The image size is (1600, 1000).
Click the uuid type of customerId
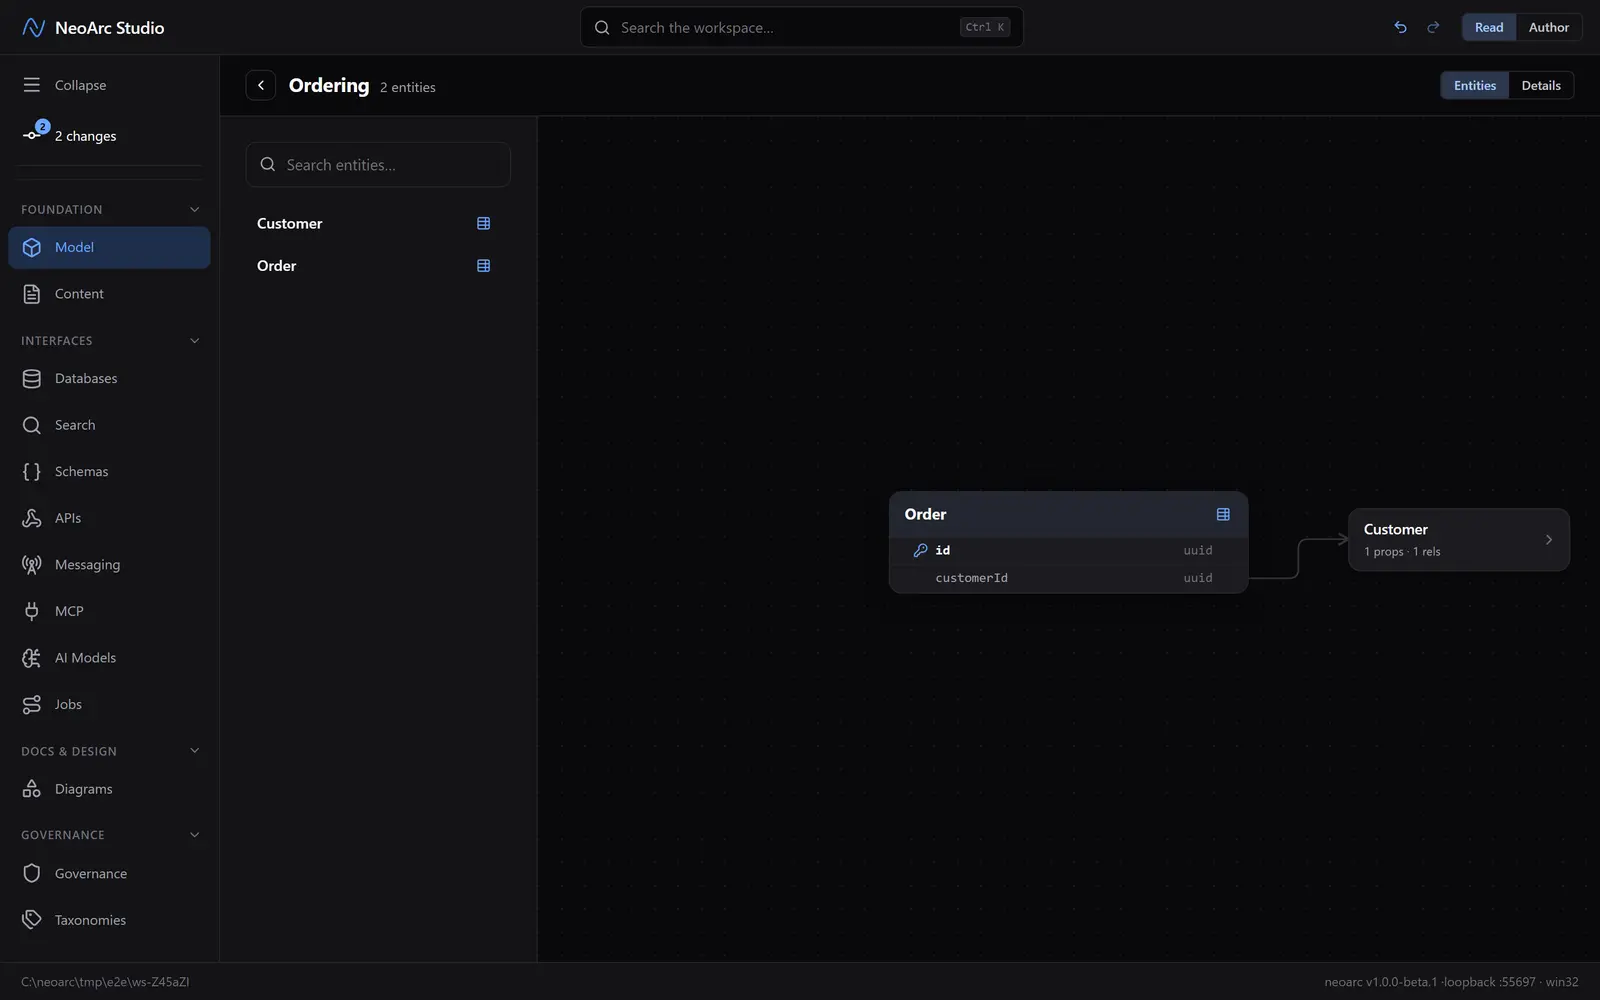click(x=1198, y=578)
